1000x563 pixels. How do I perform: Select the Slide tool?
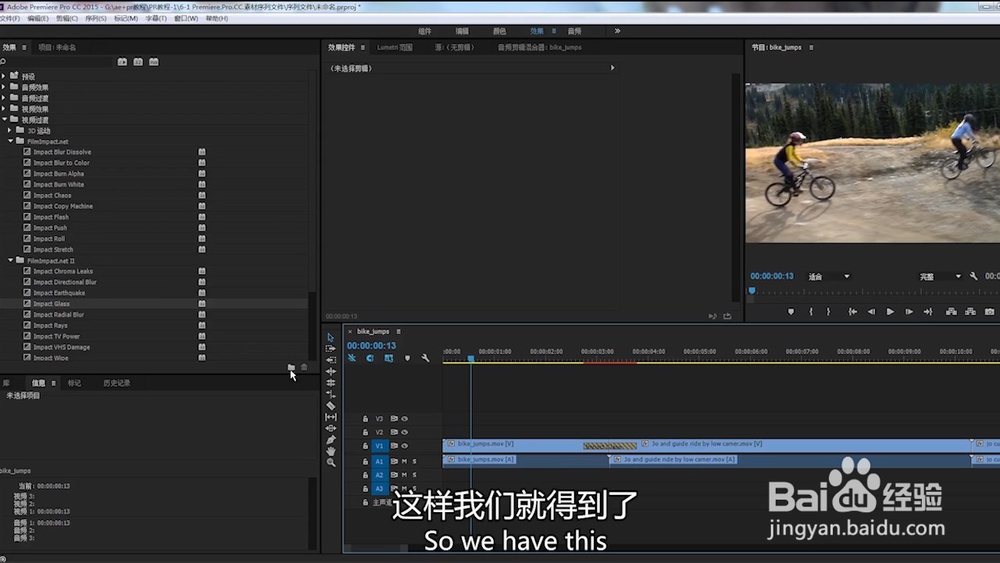(x=330, y=428)
